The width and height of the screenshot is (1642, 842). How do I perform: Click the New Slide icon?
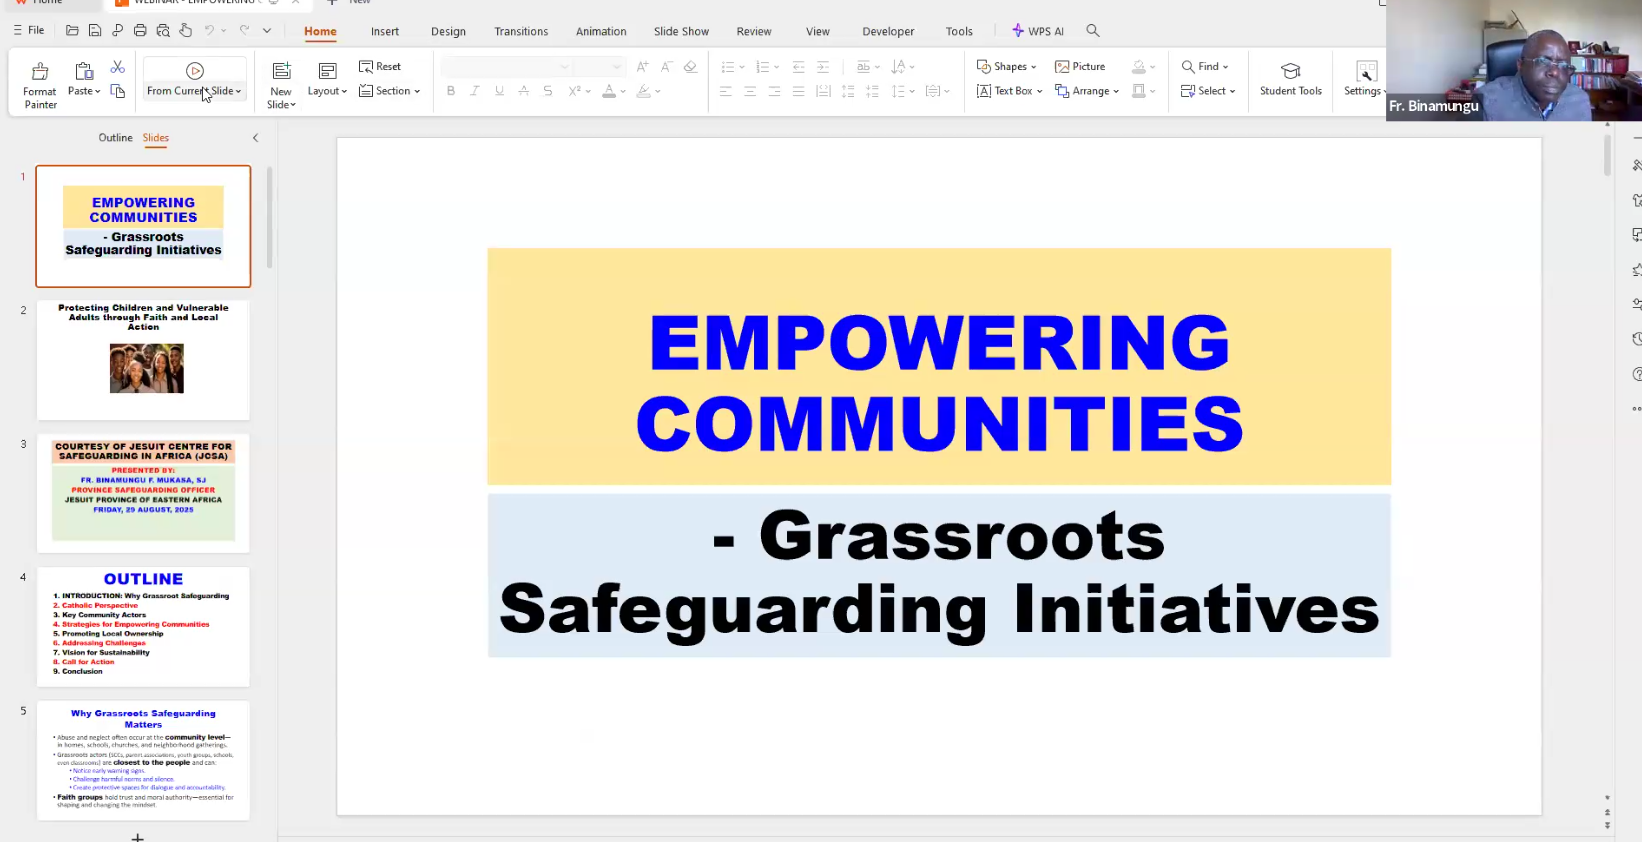(282, 71)
